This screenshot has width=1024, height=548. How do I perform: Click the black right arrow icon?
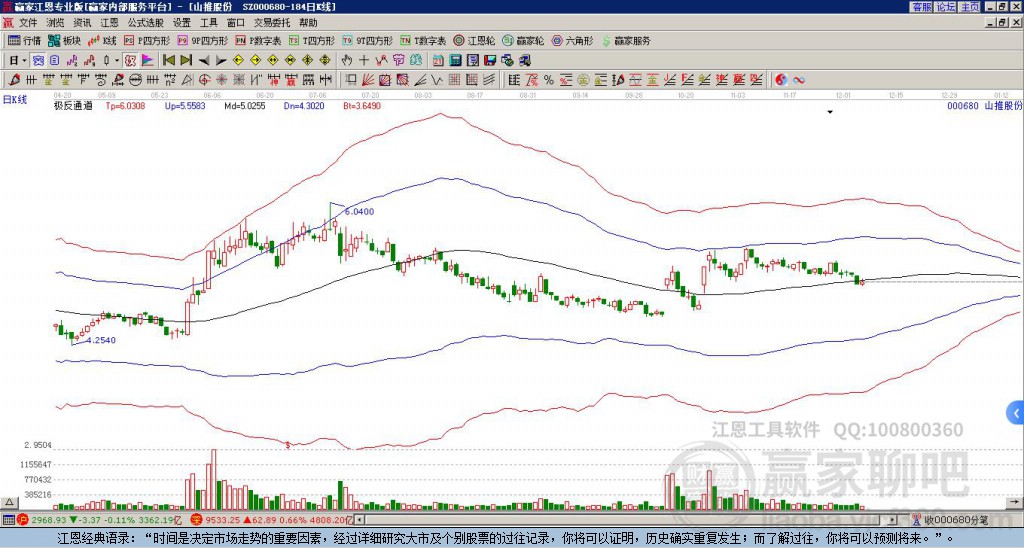click(x=221, y=61)
